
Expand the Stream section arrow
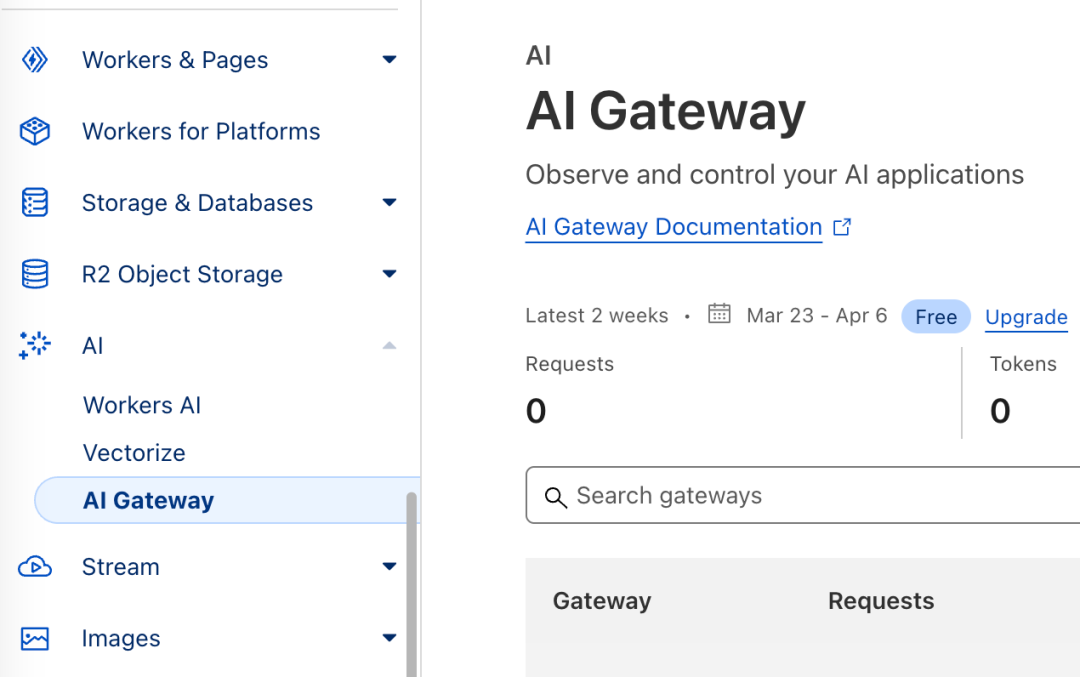[x=389, y=567]
